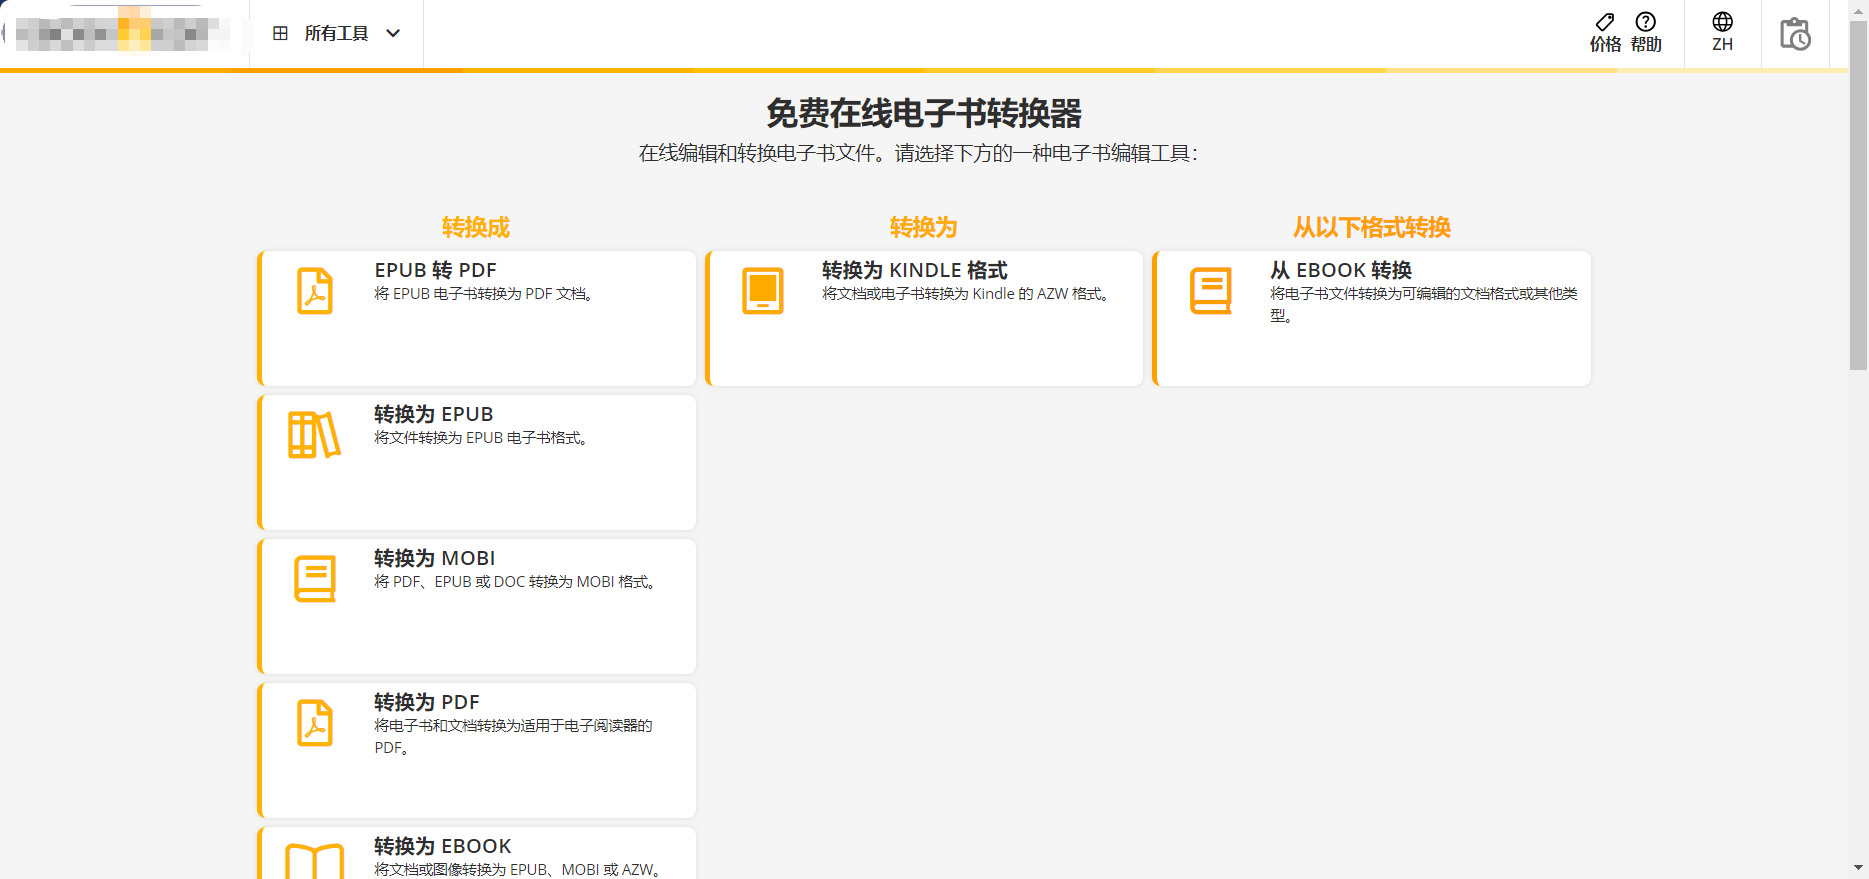Click the chevron next to 所有工具

point(394,34)
